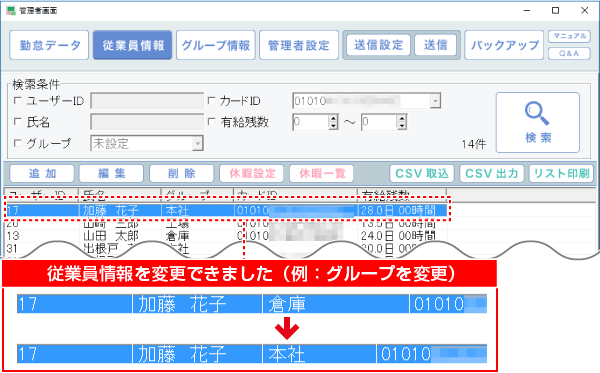Open 送信設定 settings

click(378, 45)
